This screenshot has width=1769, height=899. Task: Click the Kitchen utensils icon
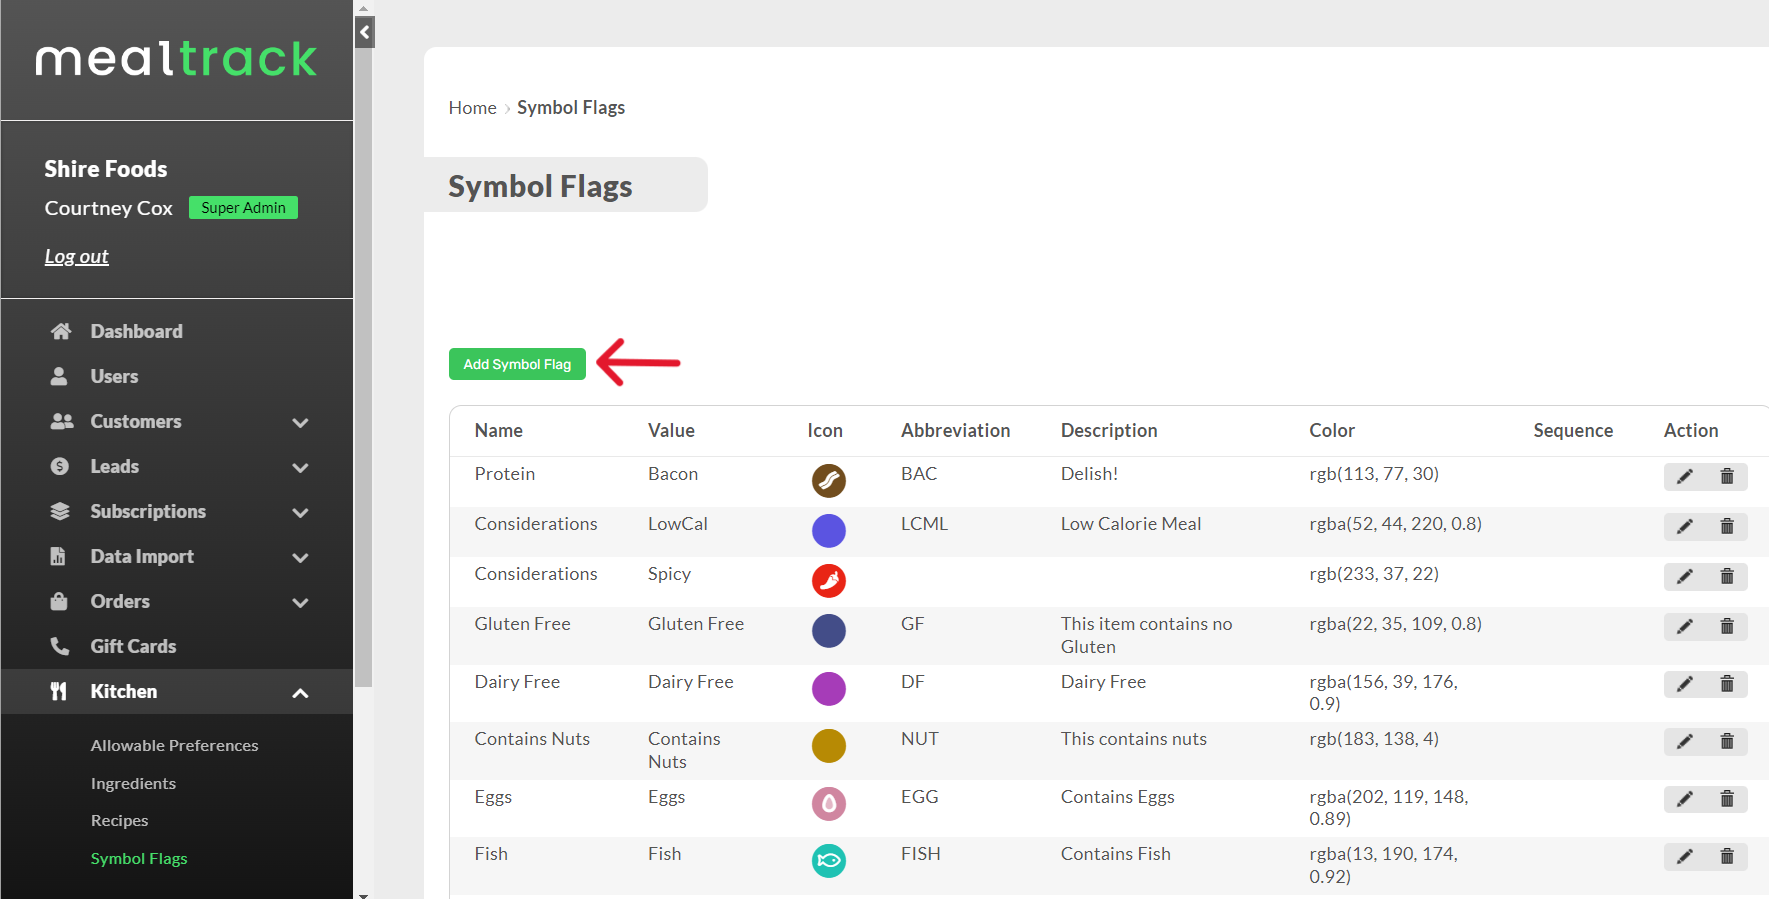(59, 691)
